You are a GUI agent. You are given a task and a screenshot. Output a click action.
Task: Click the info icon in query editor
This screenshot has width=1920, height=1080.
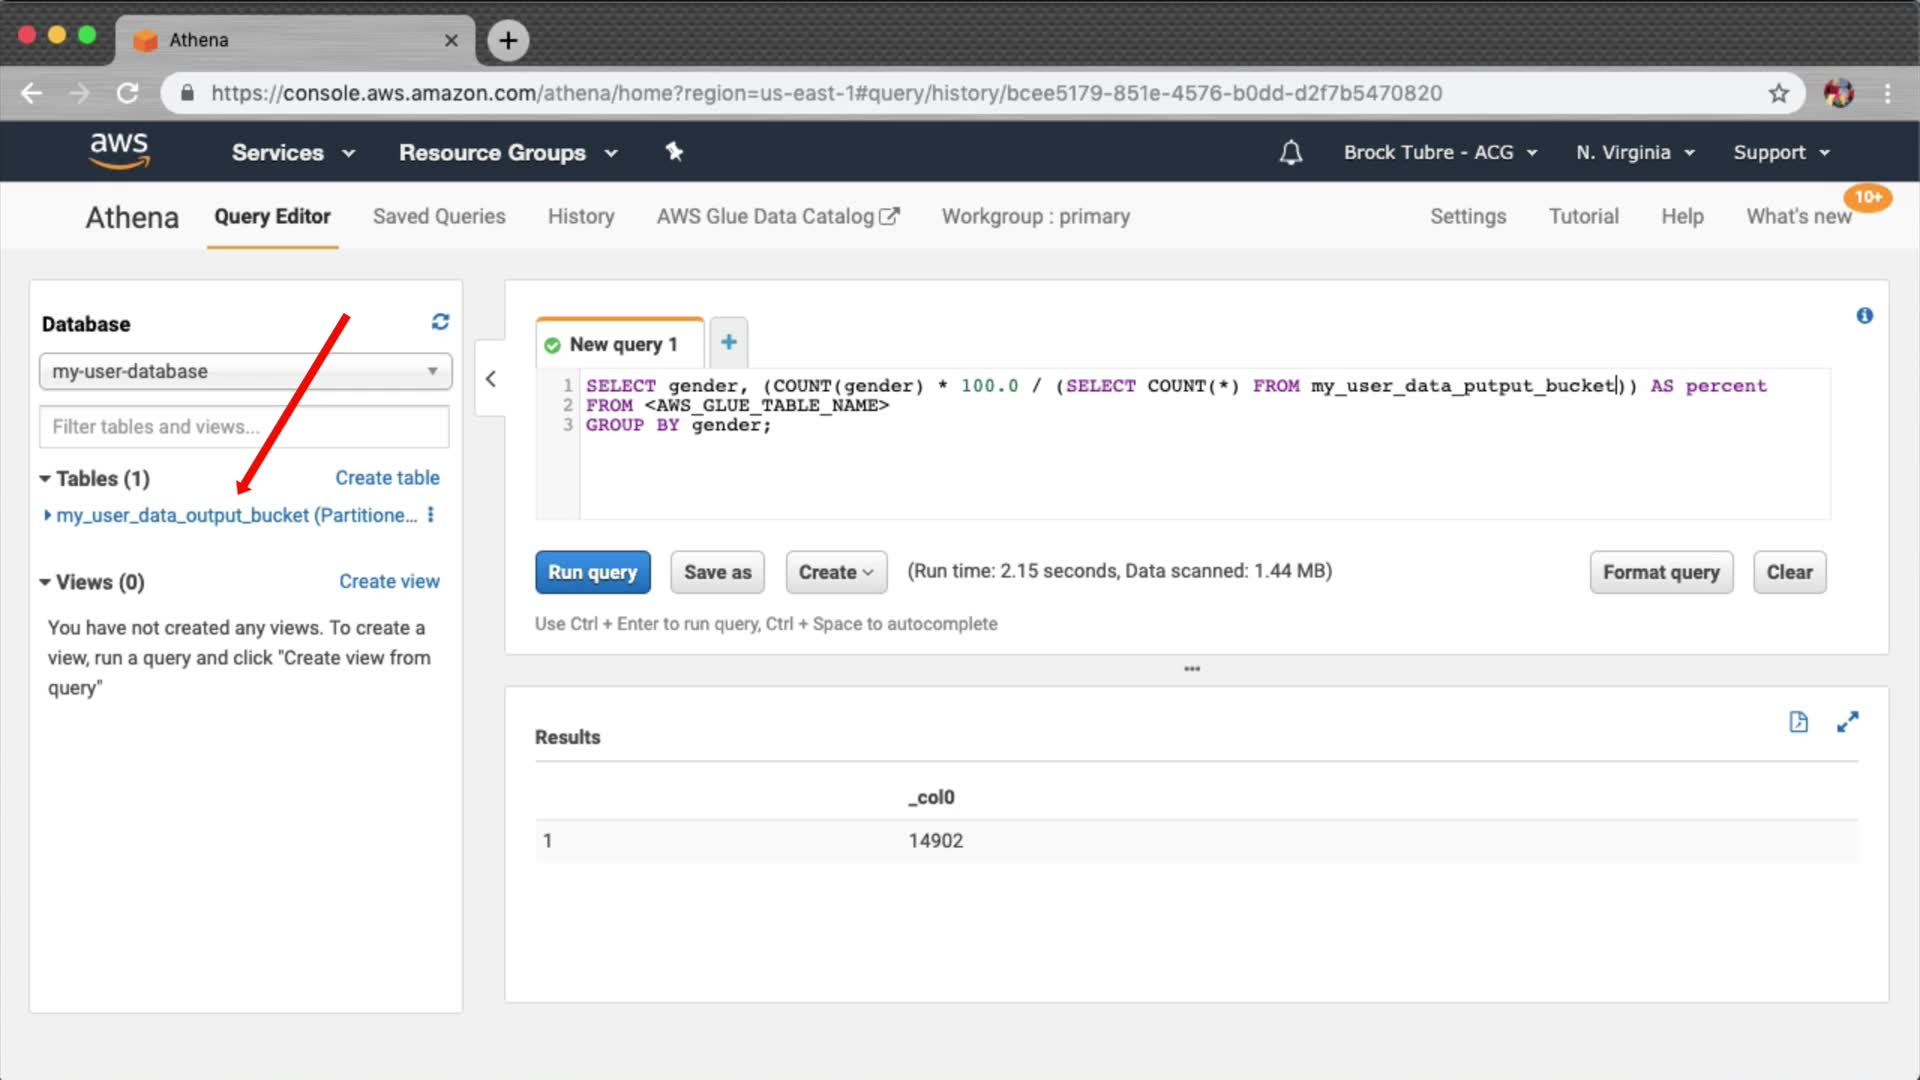coord(1864,316)
